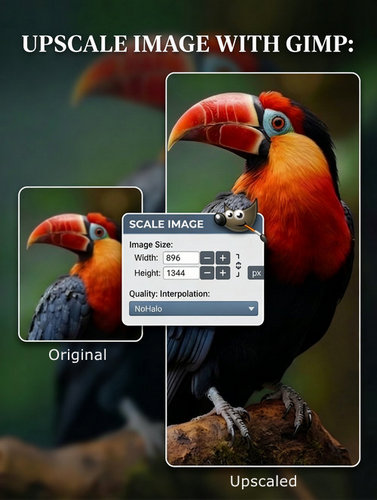377x500 pixels.
Task: Select the Original bird thumbnail
Action: 80,264
